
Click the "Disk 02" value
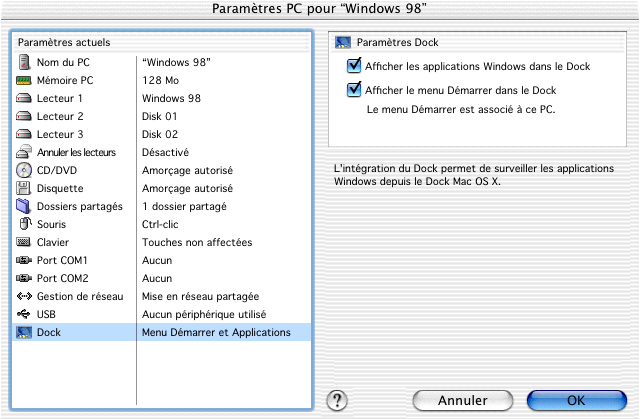(160, 134)
